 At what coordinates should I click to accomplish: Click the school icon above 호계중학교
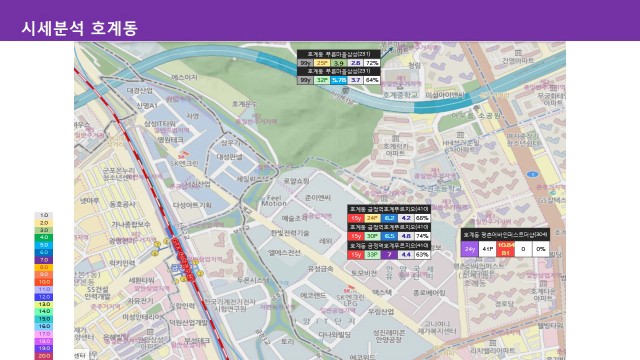click(x=400, y=86)
